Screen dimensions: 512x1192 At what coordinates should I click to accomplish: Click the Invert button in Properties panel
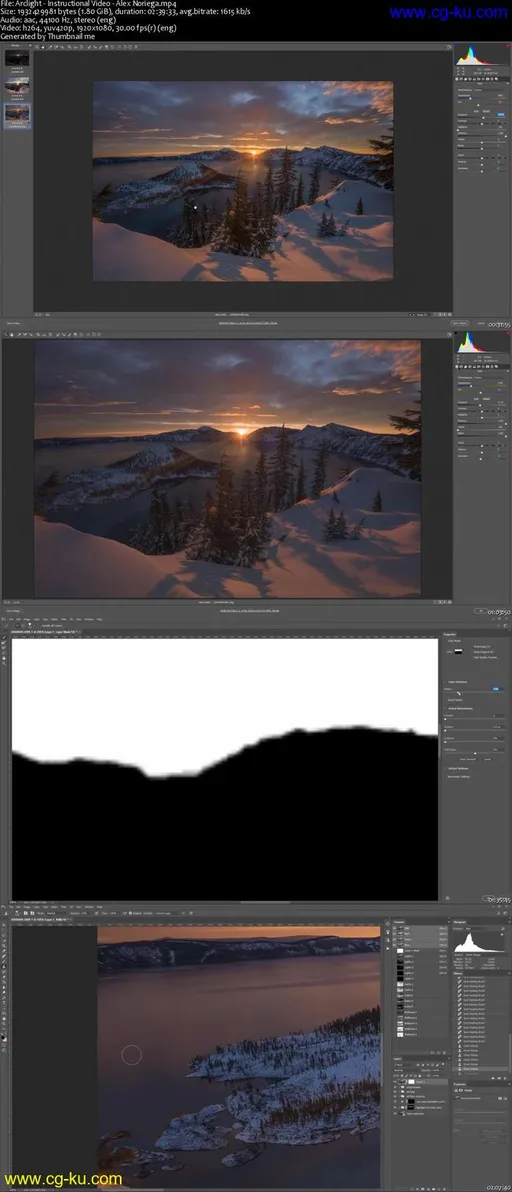point(488,759)
